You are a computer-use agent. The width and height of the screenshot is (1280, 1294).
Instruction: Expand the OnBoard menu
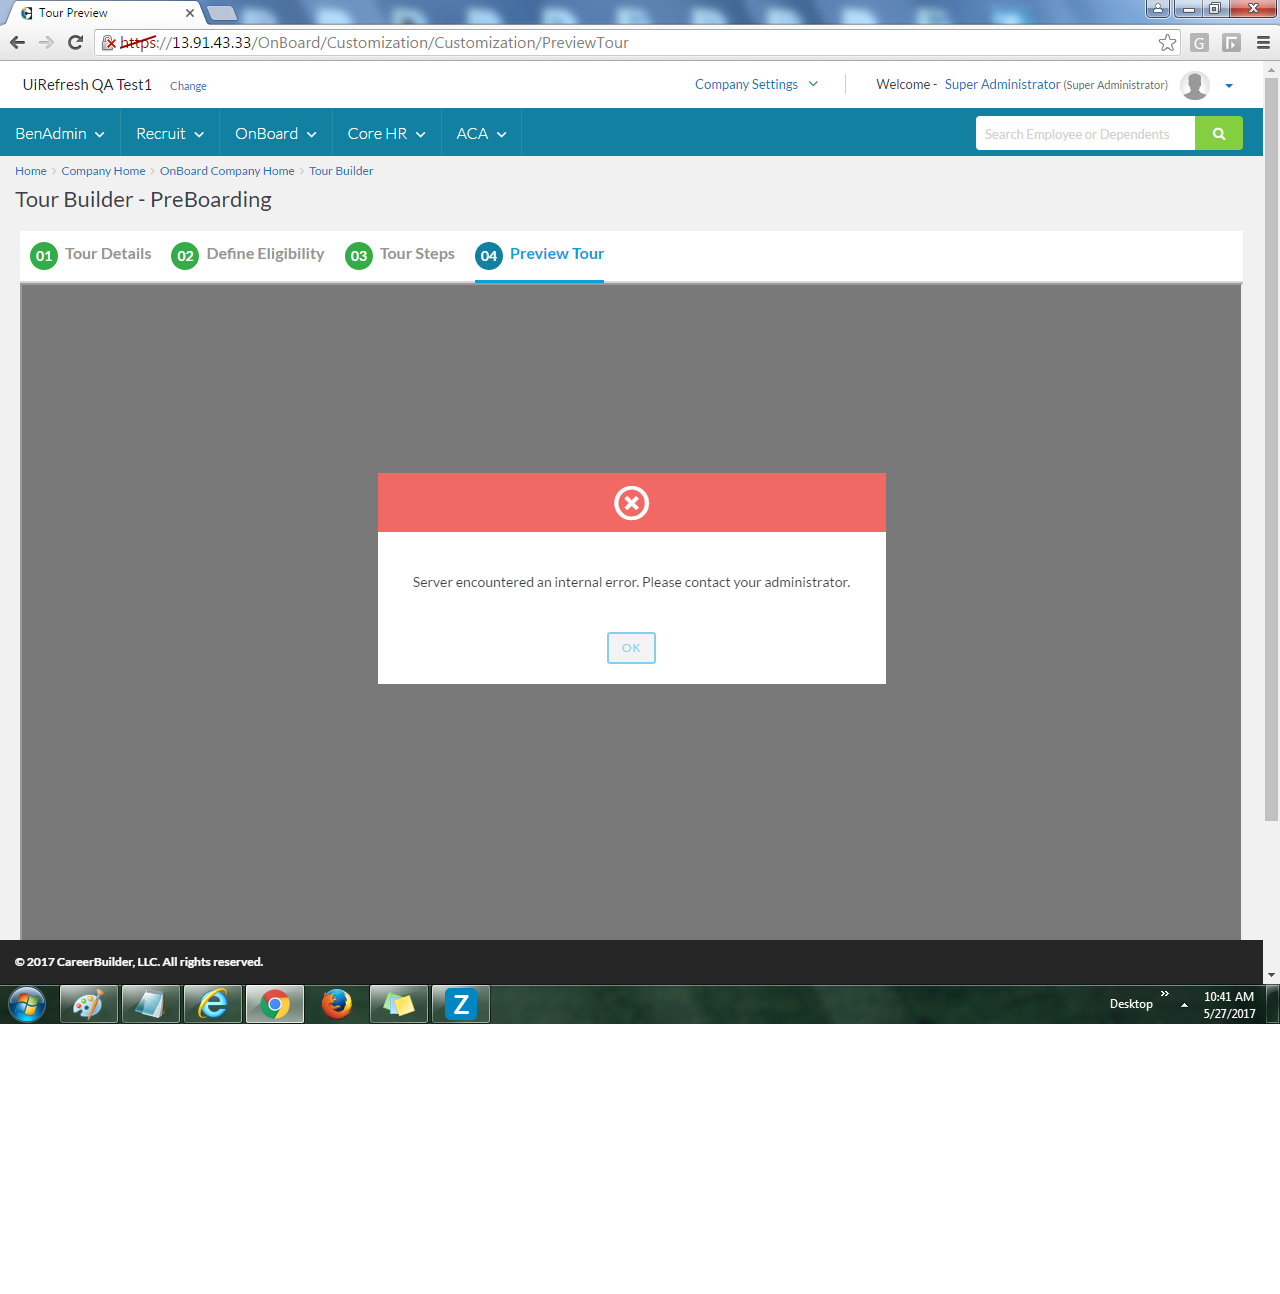point(276,133)
